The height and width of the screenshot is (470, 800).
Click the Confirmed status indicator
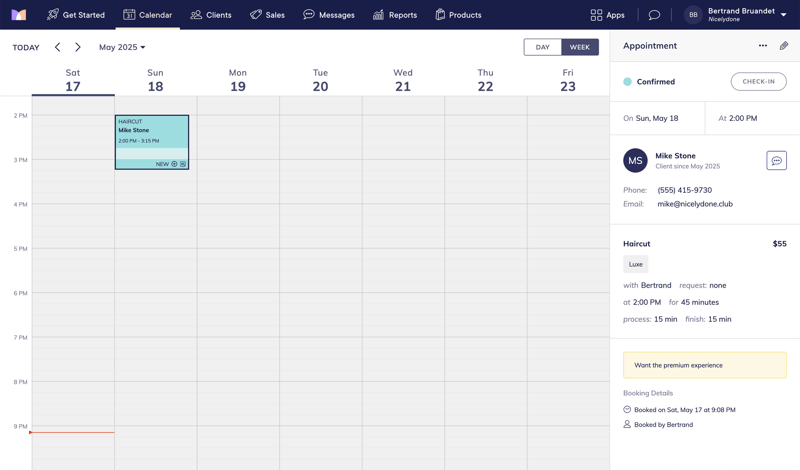[x=649, y=82]
